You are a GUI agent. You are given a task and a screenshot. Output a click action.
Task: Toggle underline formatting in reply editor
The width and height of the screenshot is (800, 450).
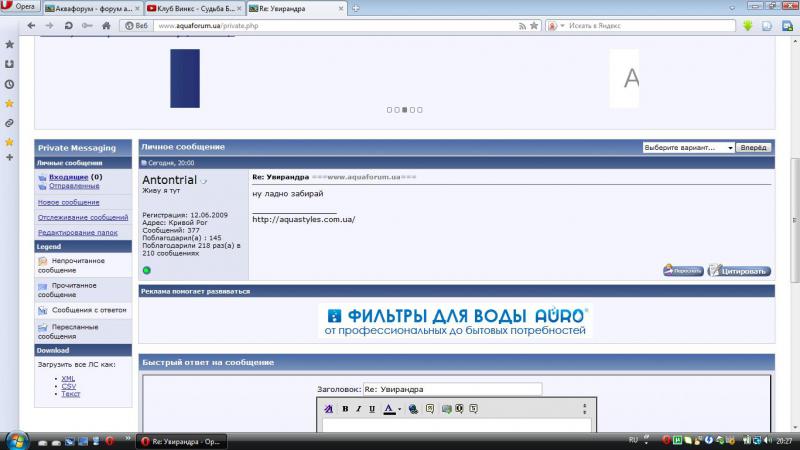372,409
